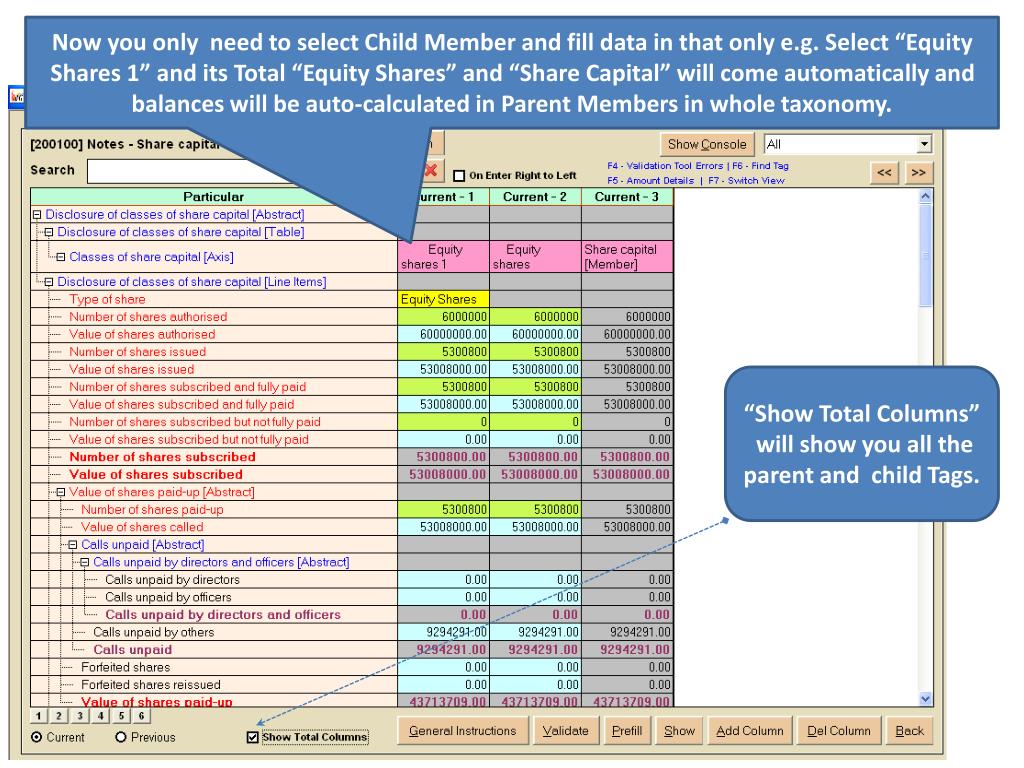Screen dimensions: 1024x768
Task: Click the vertical scrollbar down arrow
Action: [925, 699]
